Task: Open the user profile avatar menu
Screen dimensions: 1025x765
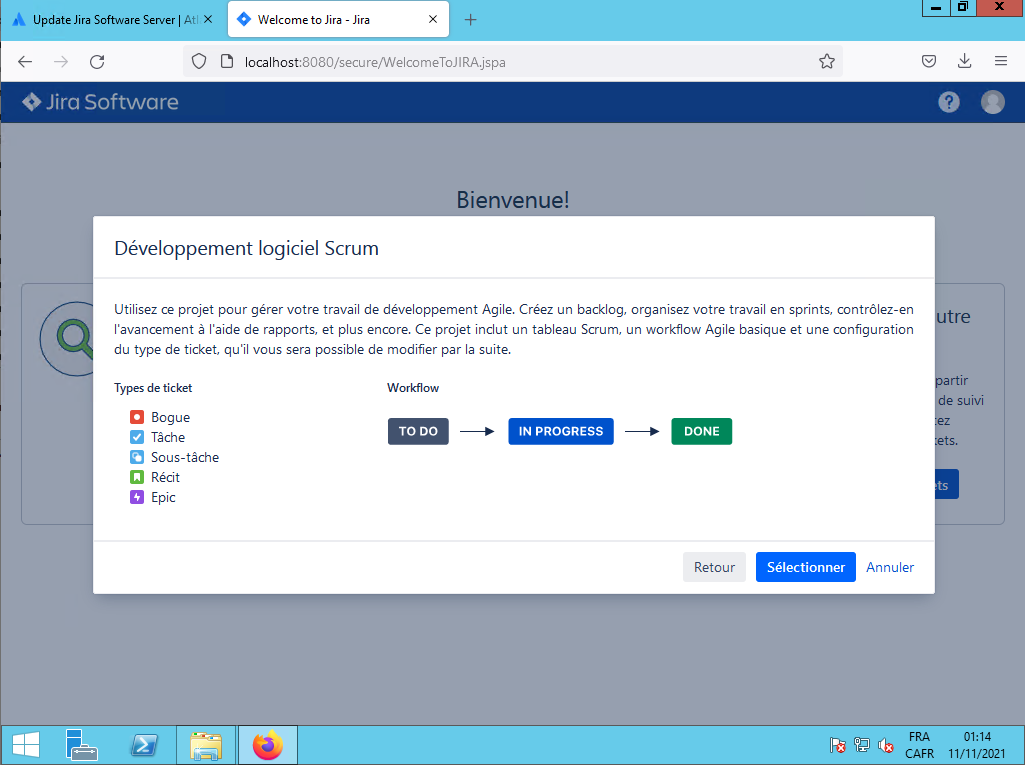Action: [x=992, y=102]
